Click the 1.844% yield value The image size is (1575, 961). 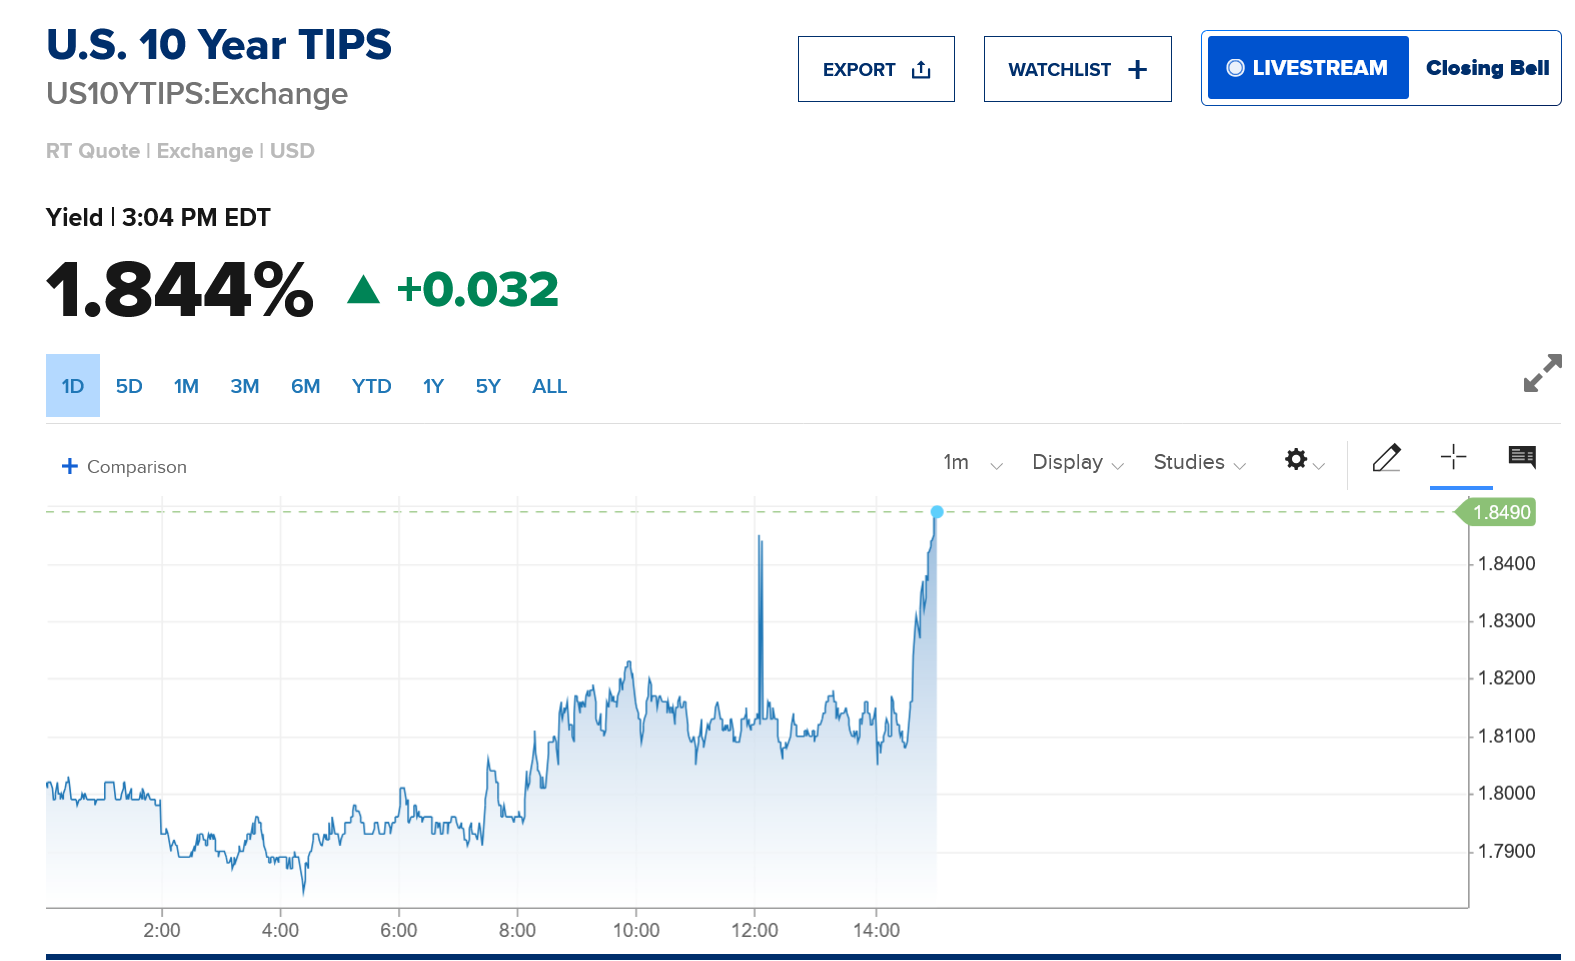(x=180, y=290)
